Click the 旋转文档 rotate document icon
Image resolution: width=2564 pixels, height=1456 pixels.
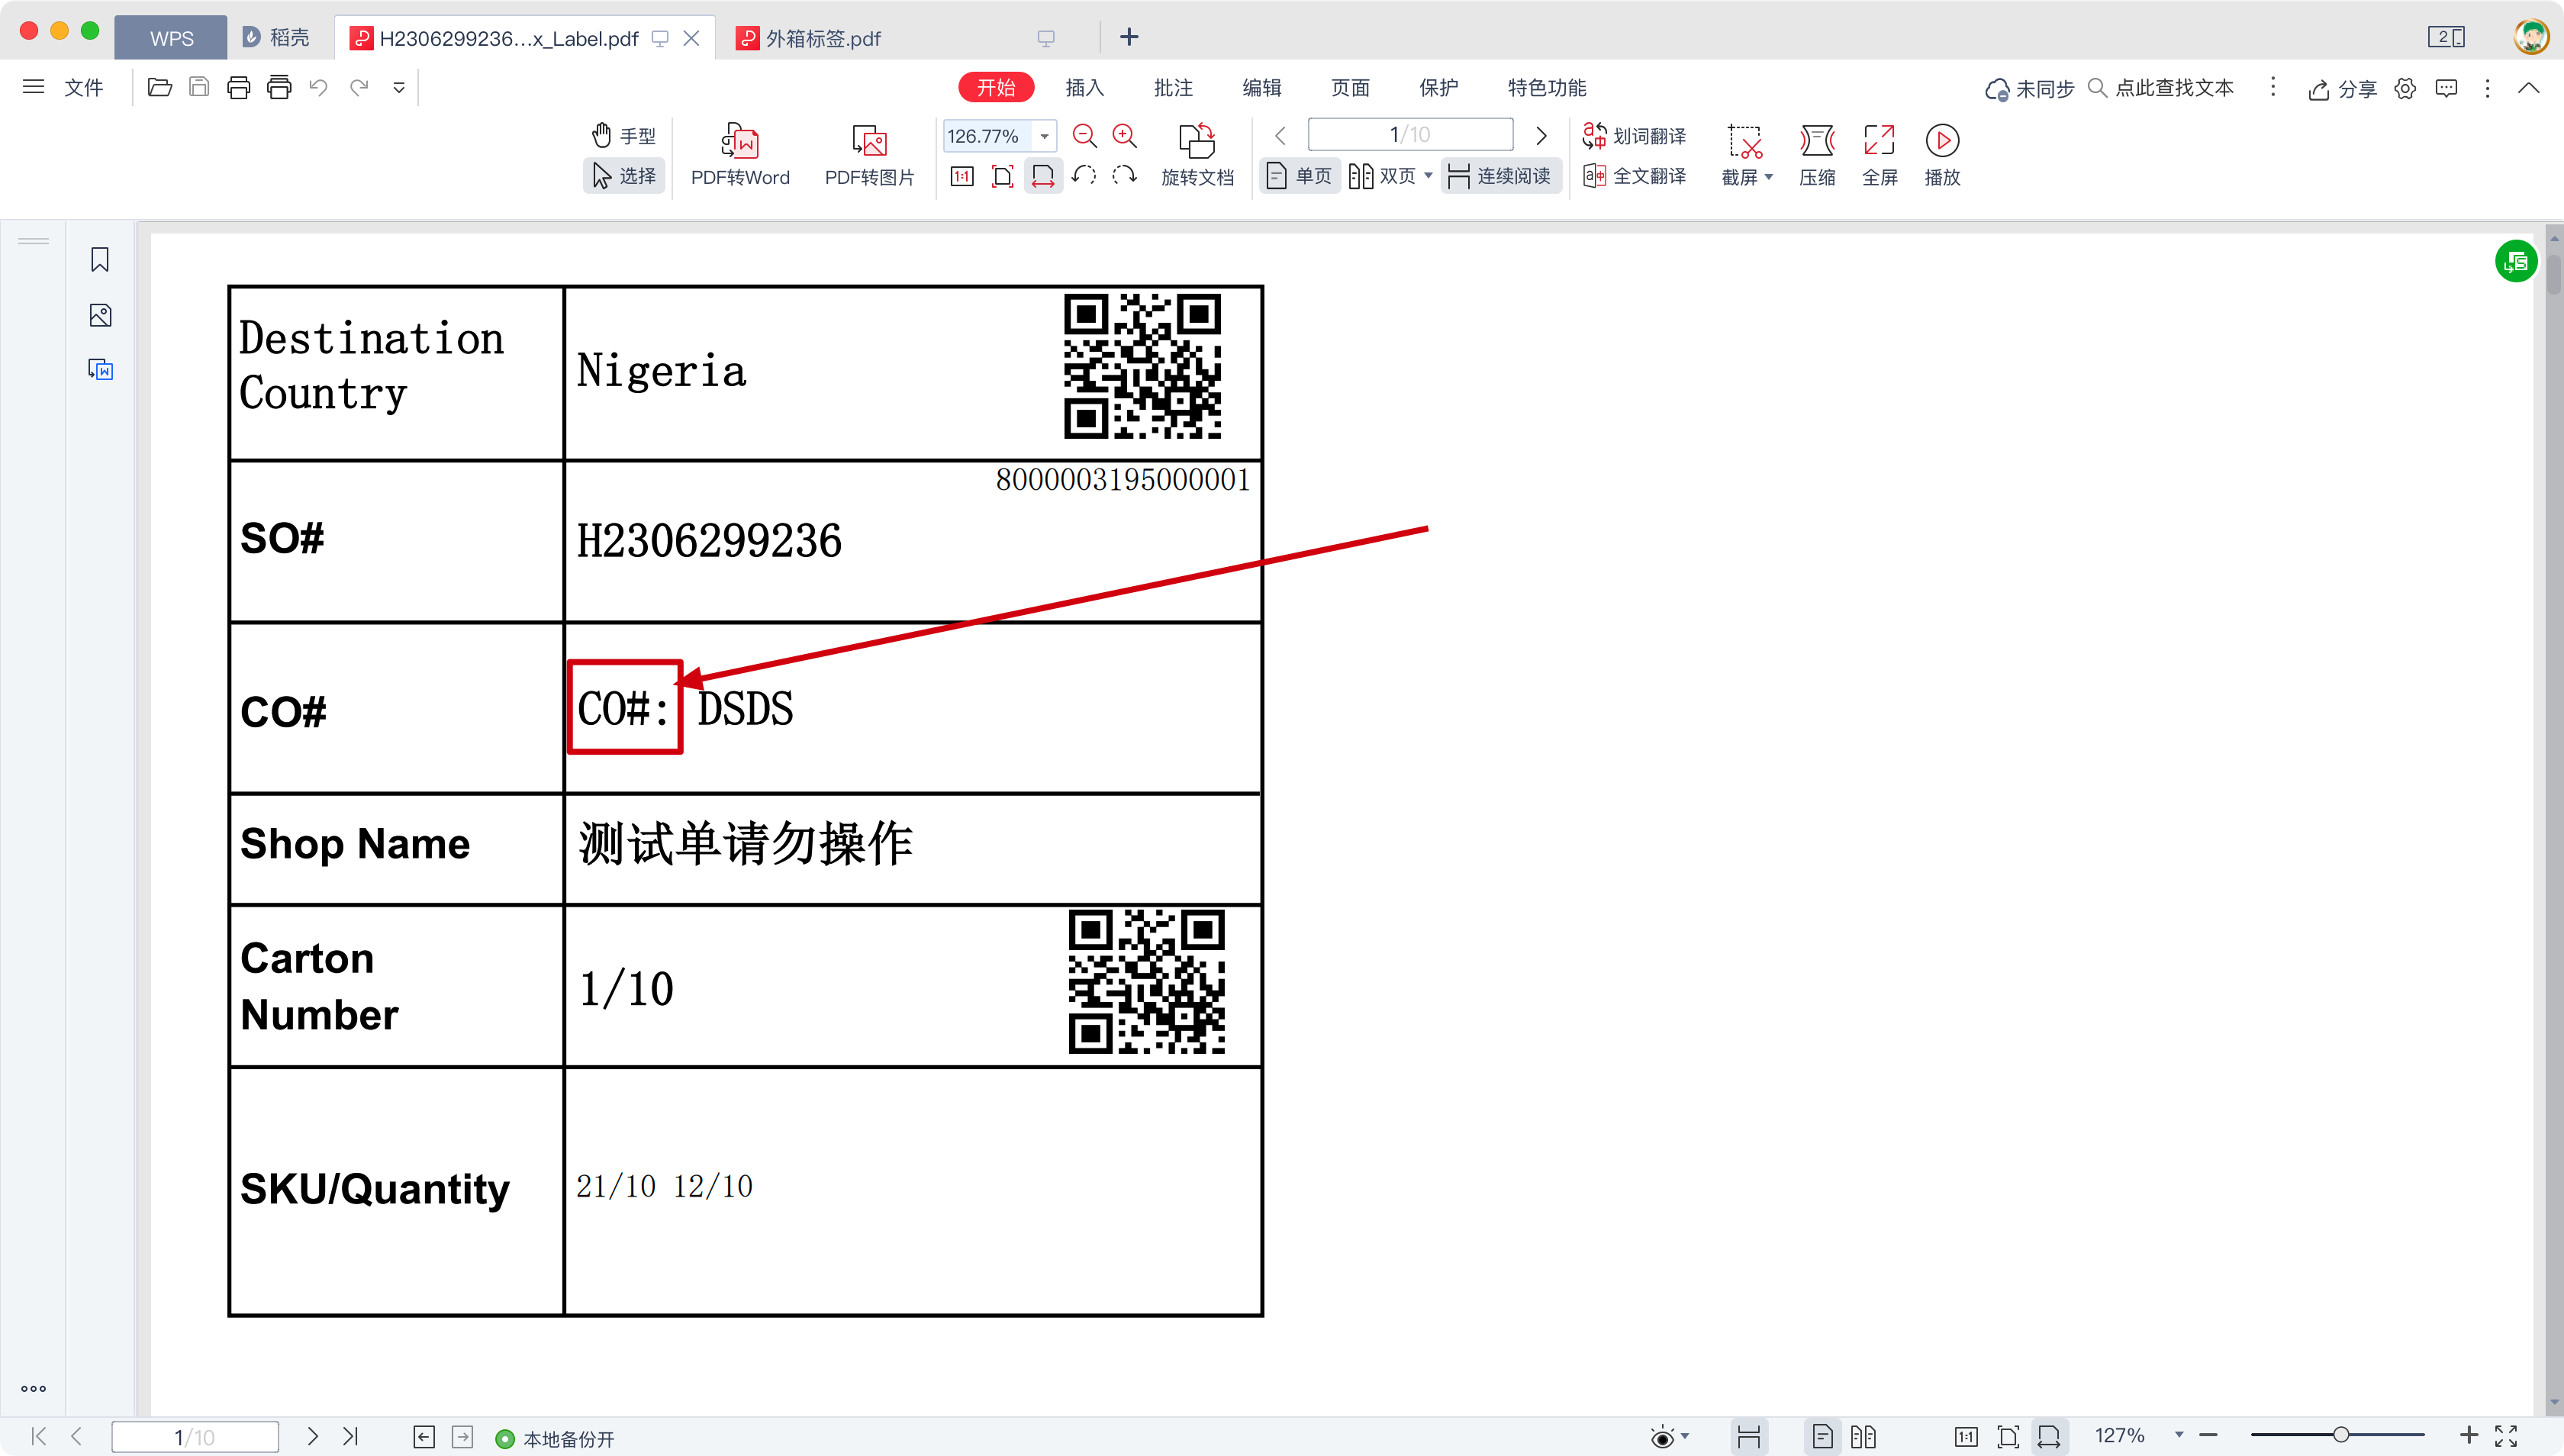click(x=1197, y=142)
